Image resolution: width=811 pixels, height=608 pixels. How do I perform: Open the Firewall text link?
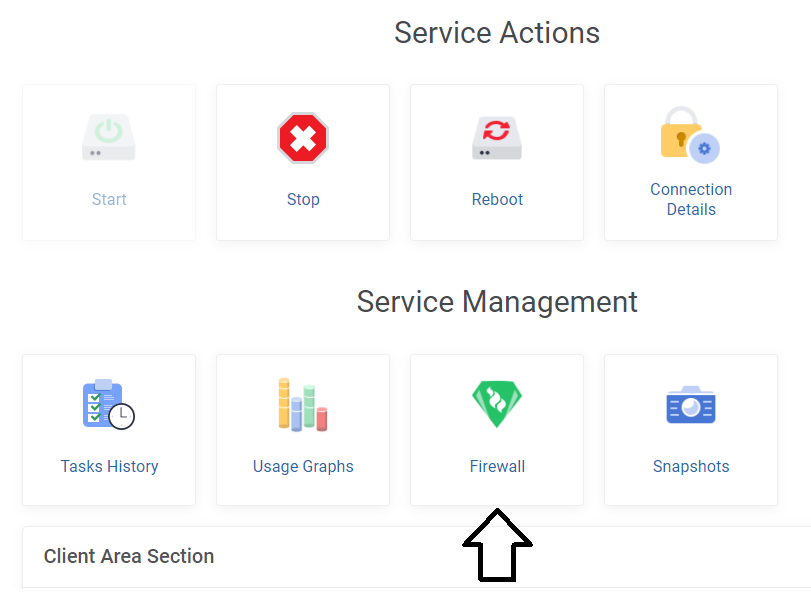[497, 466]
